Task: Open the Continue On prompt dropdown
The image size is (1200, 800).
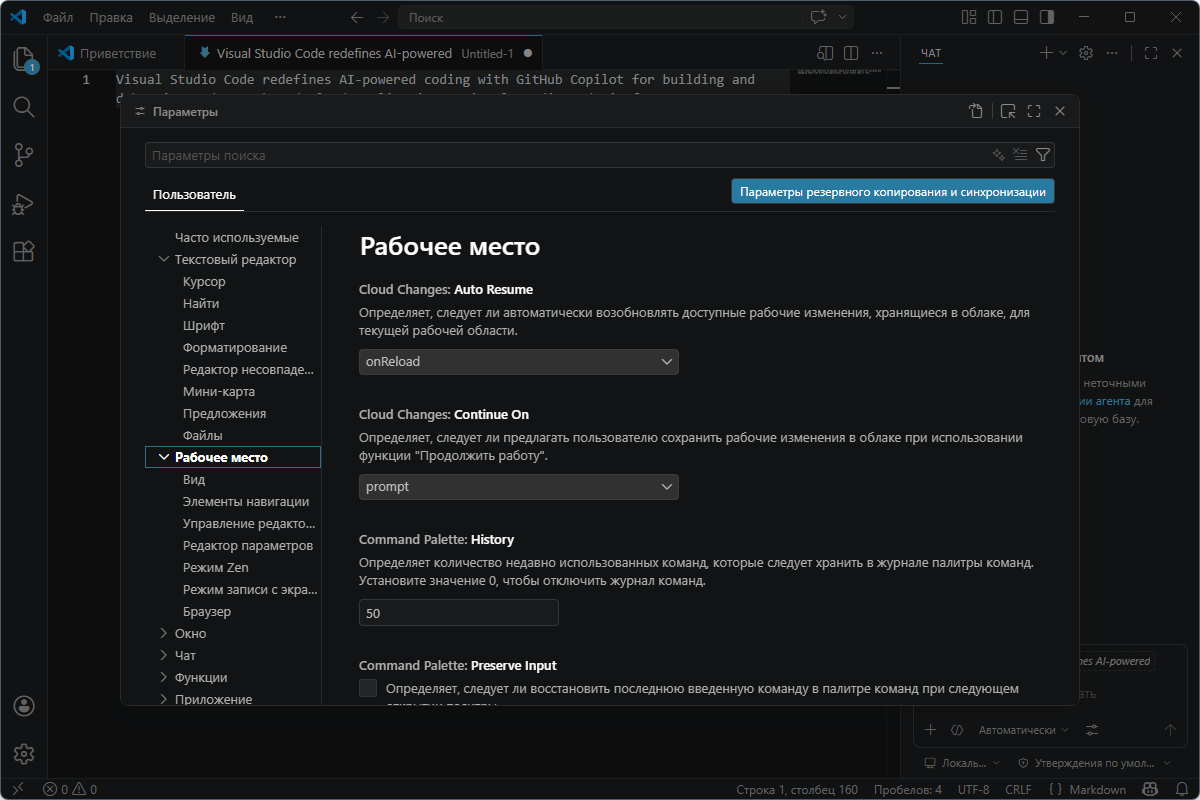Action: pos(518,487)
